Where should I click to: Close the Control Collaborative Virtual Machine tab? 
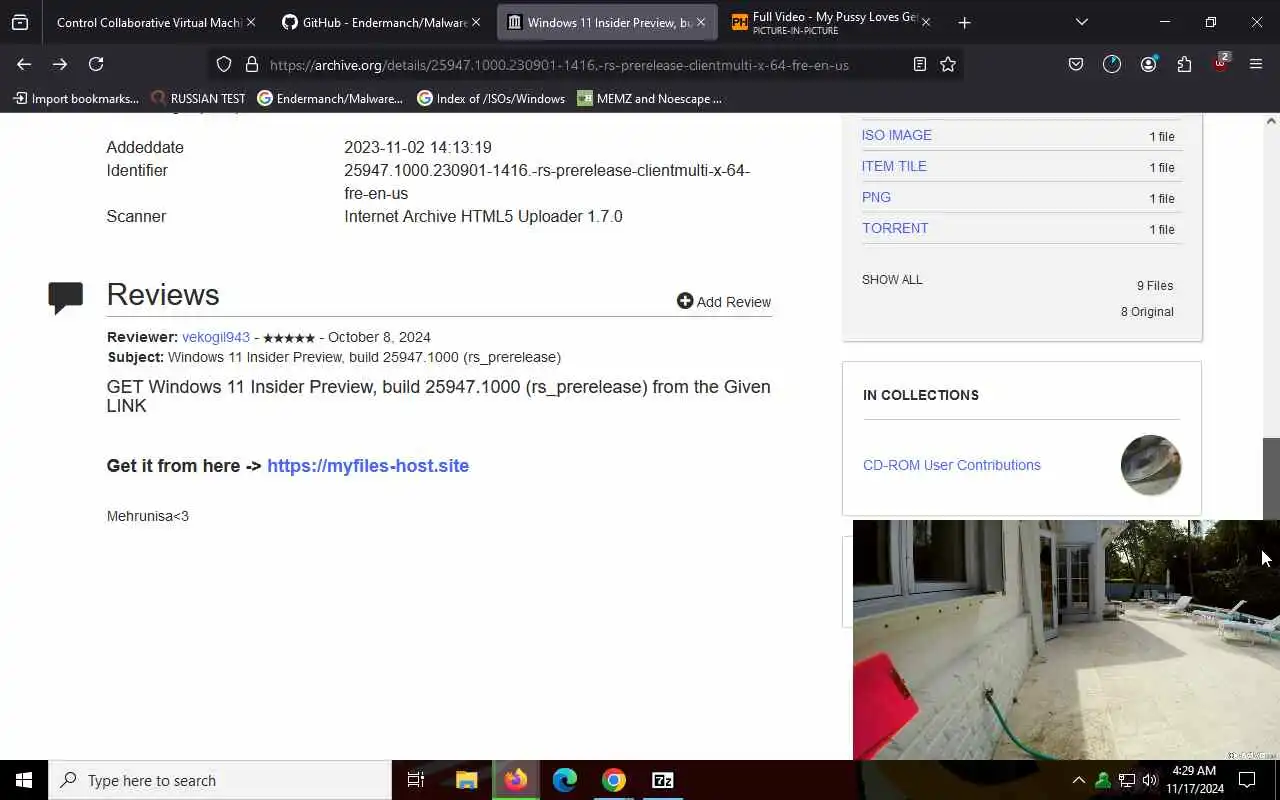click(x=250, y=22)
